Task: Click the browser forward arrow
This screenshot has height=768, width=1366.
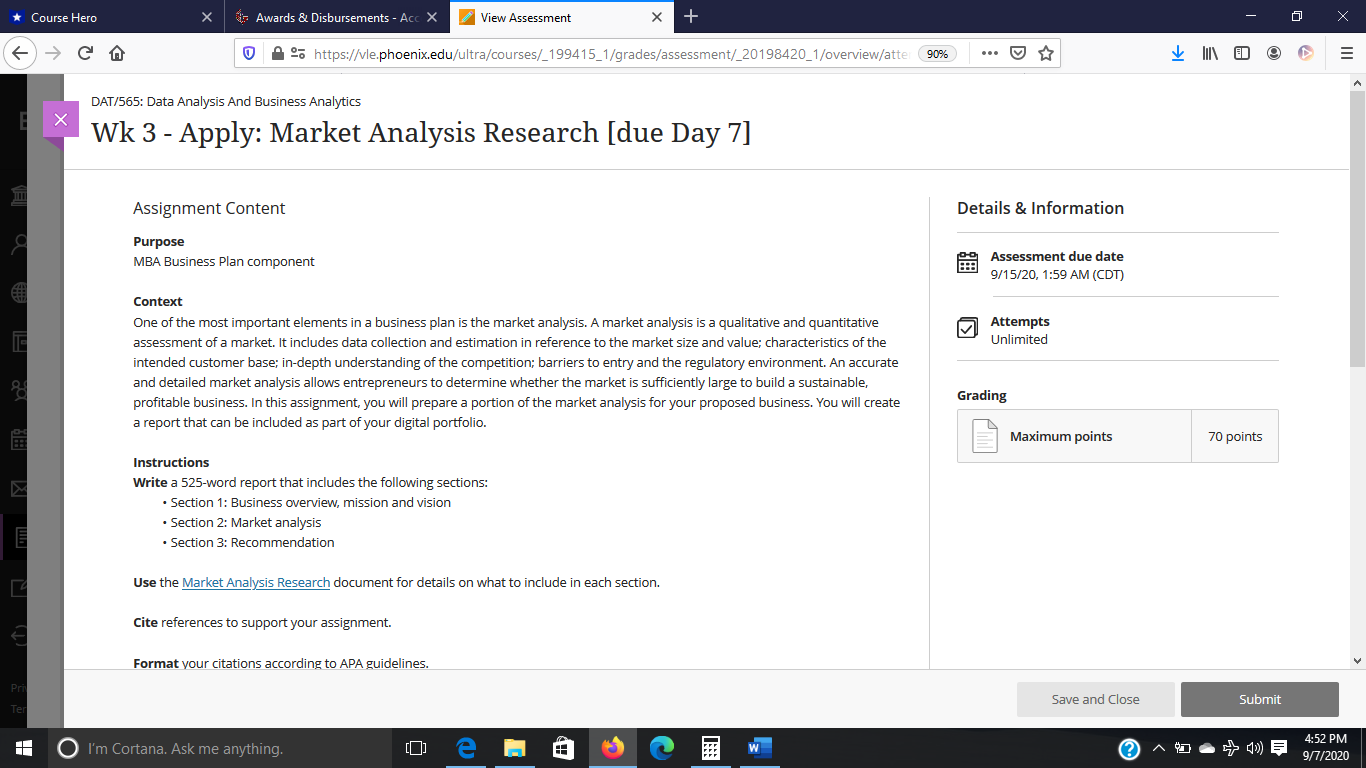Action: click(x=54, y=53)
